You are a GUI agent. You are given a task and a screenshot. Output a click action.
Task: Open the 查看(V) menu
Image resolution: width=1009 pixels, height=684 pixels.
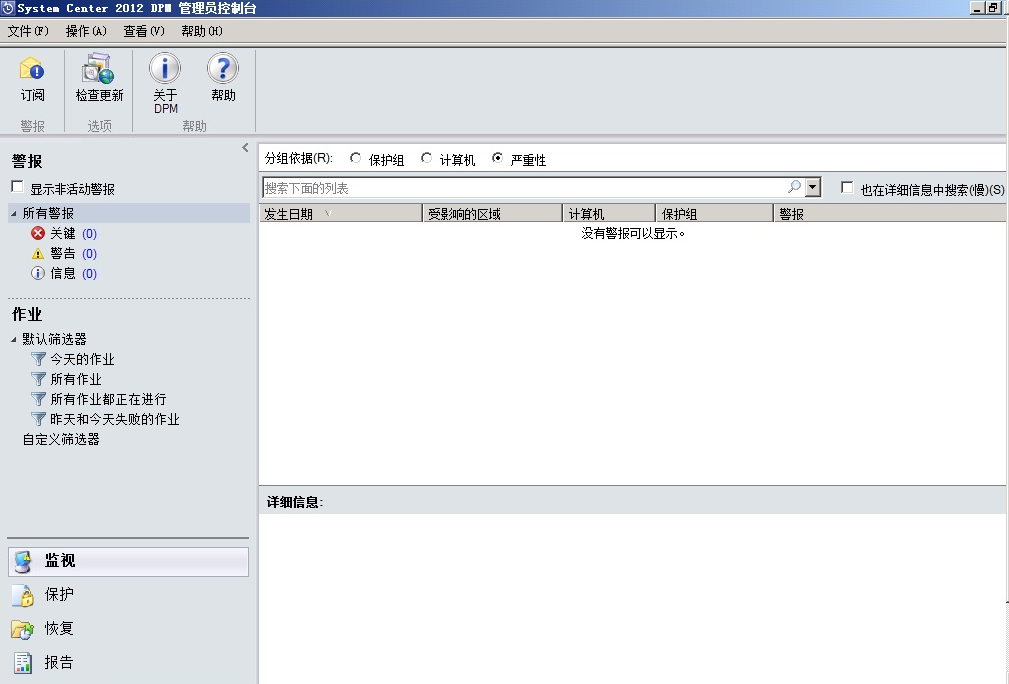[x=143, y=31]
